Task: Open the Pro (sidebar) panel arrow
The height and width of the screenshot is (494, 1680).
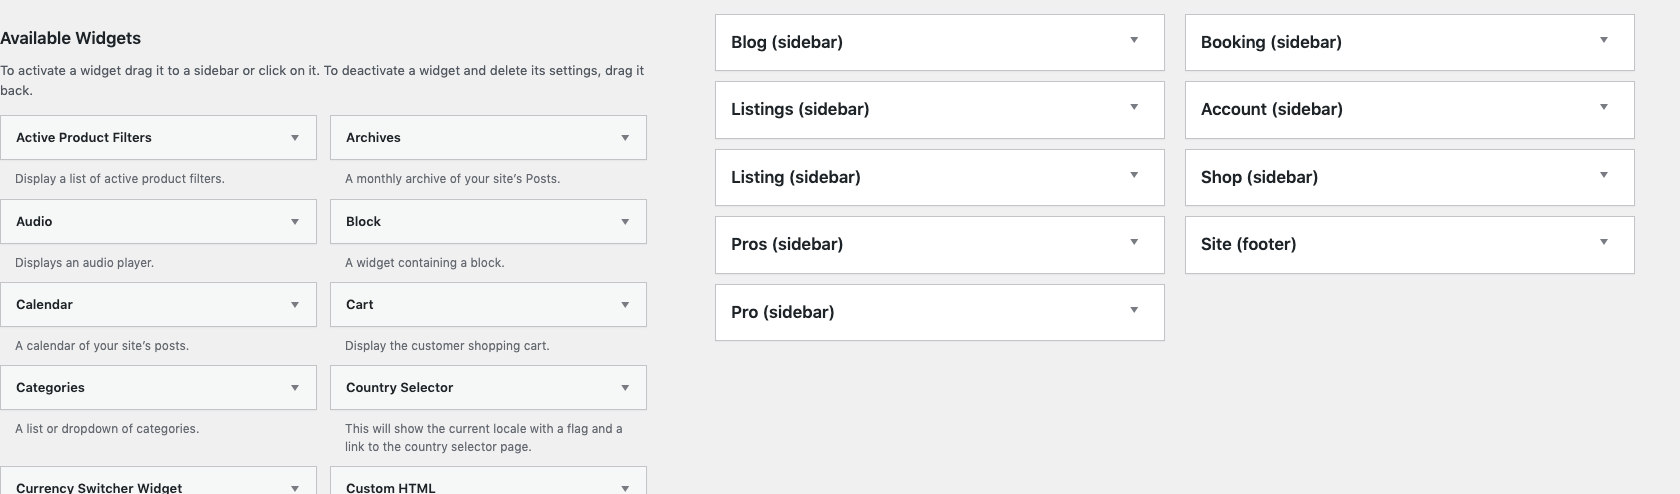Action: pyautogui.click(x=1134, y=311)
